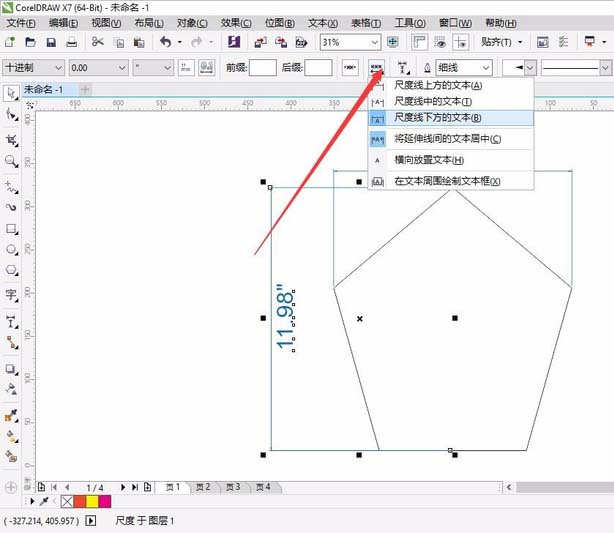Pick the magenta color swatch
The image size is (614, 533).
pos(105,501)
